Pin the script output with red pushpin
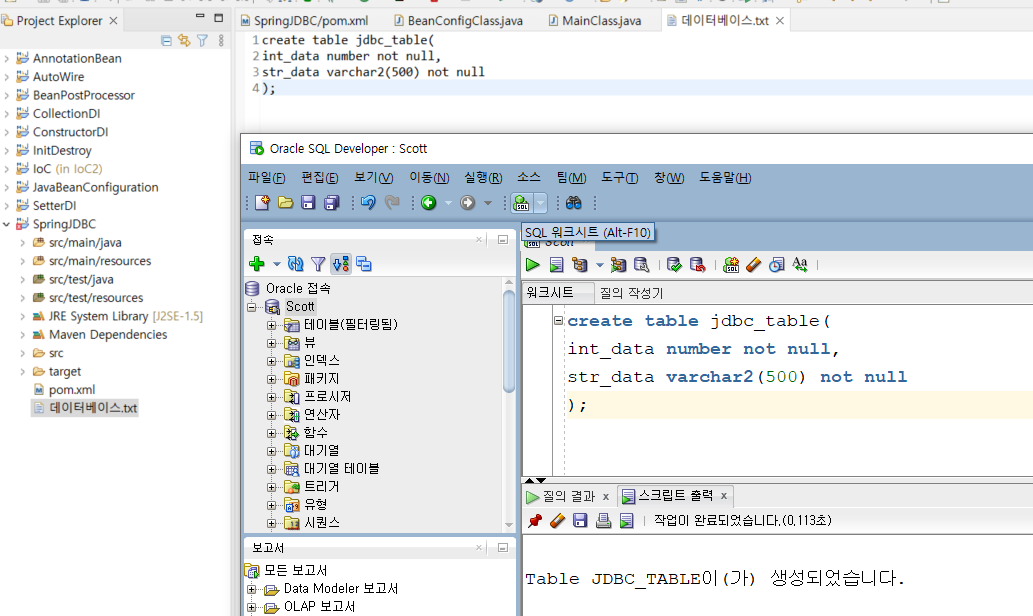The height and width of the screenshot is (616, 1033). click(535, 520)
